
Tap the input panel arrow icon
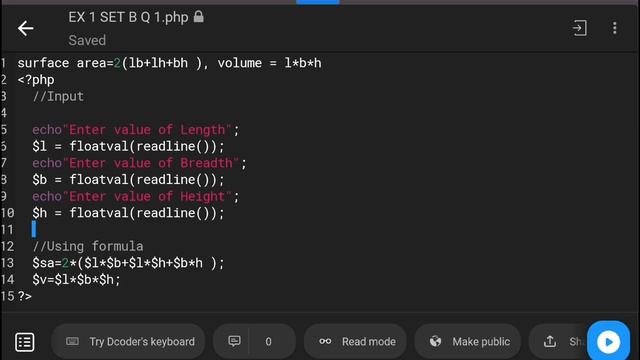tap(580, 28)
